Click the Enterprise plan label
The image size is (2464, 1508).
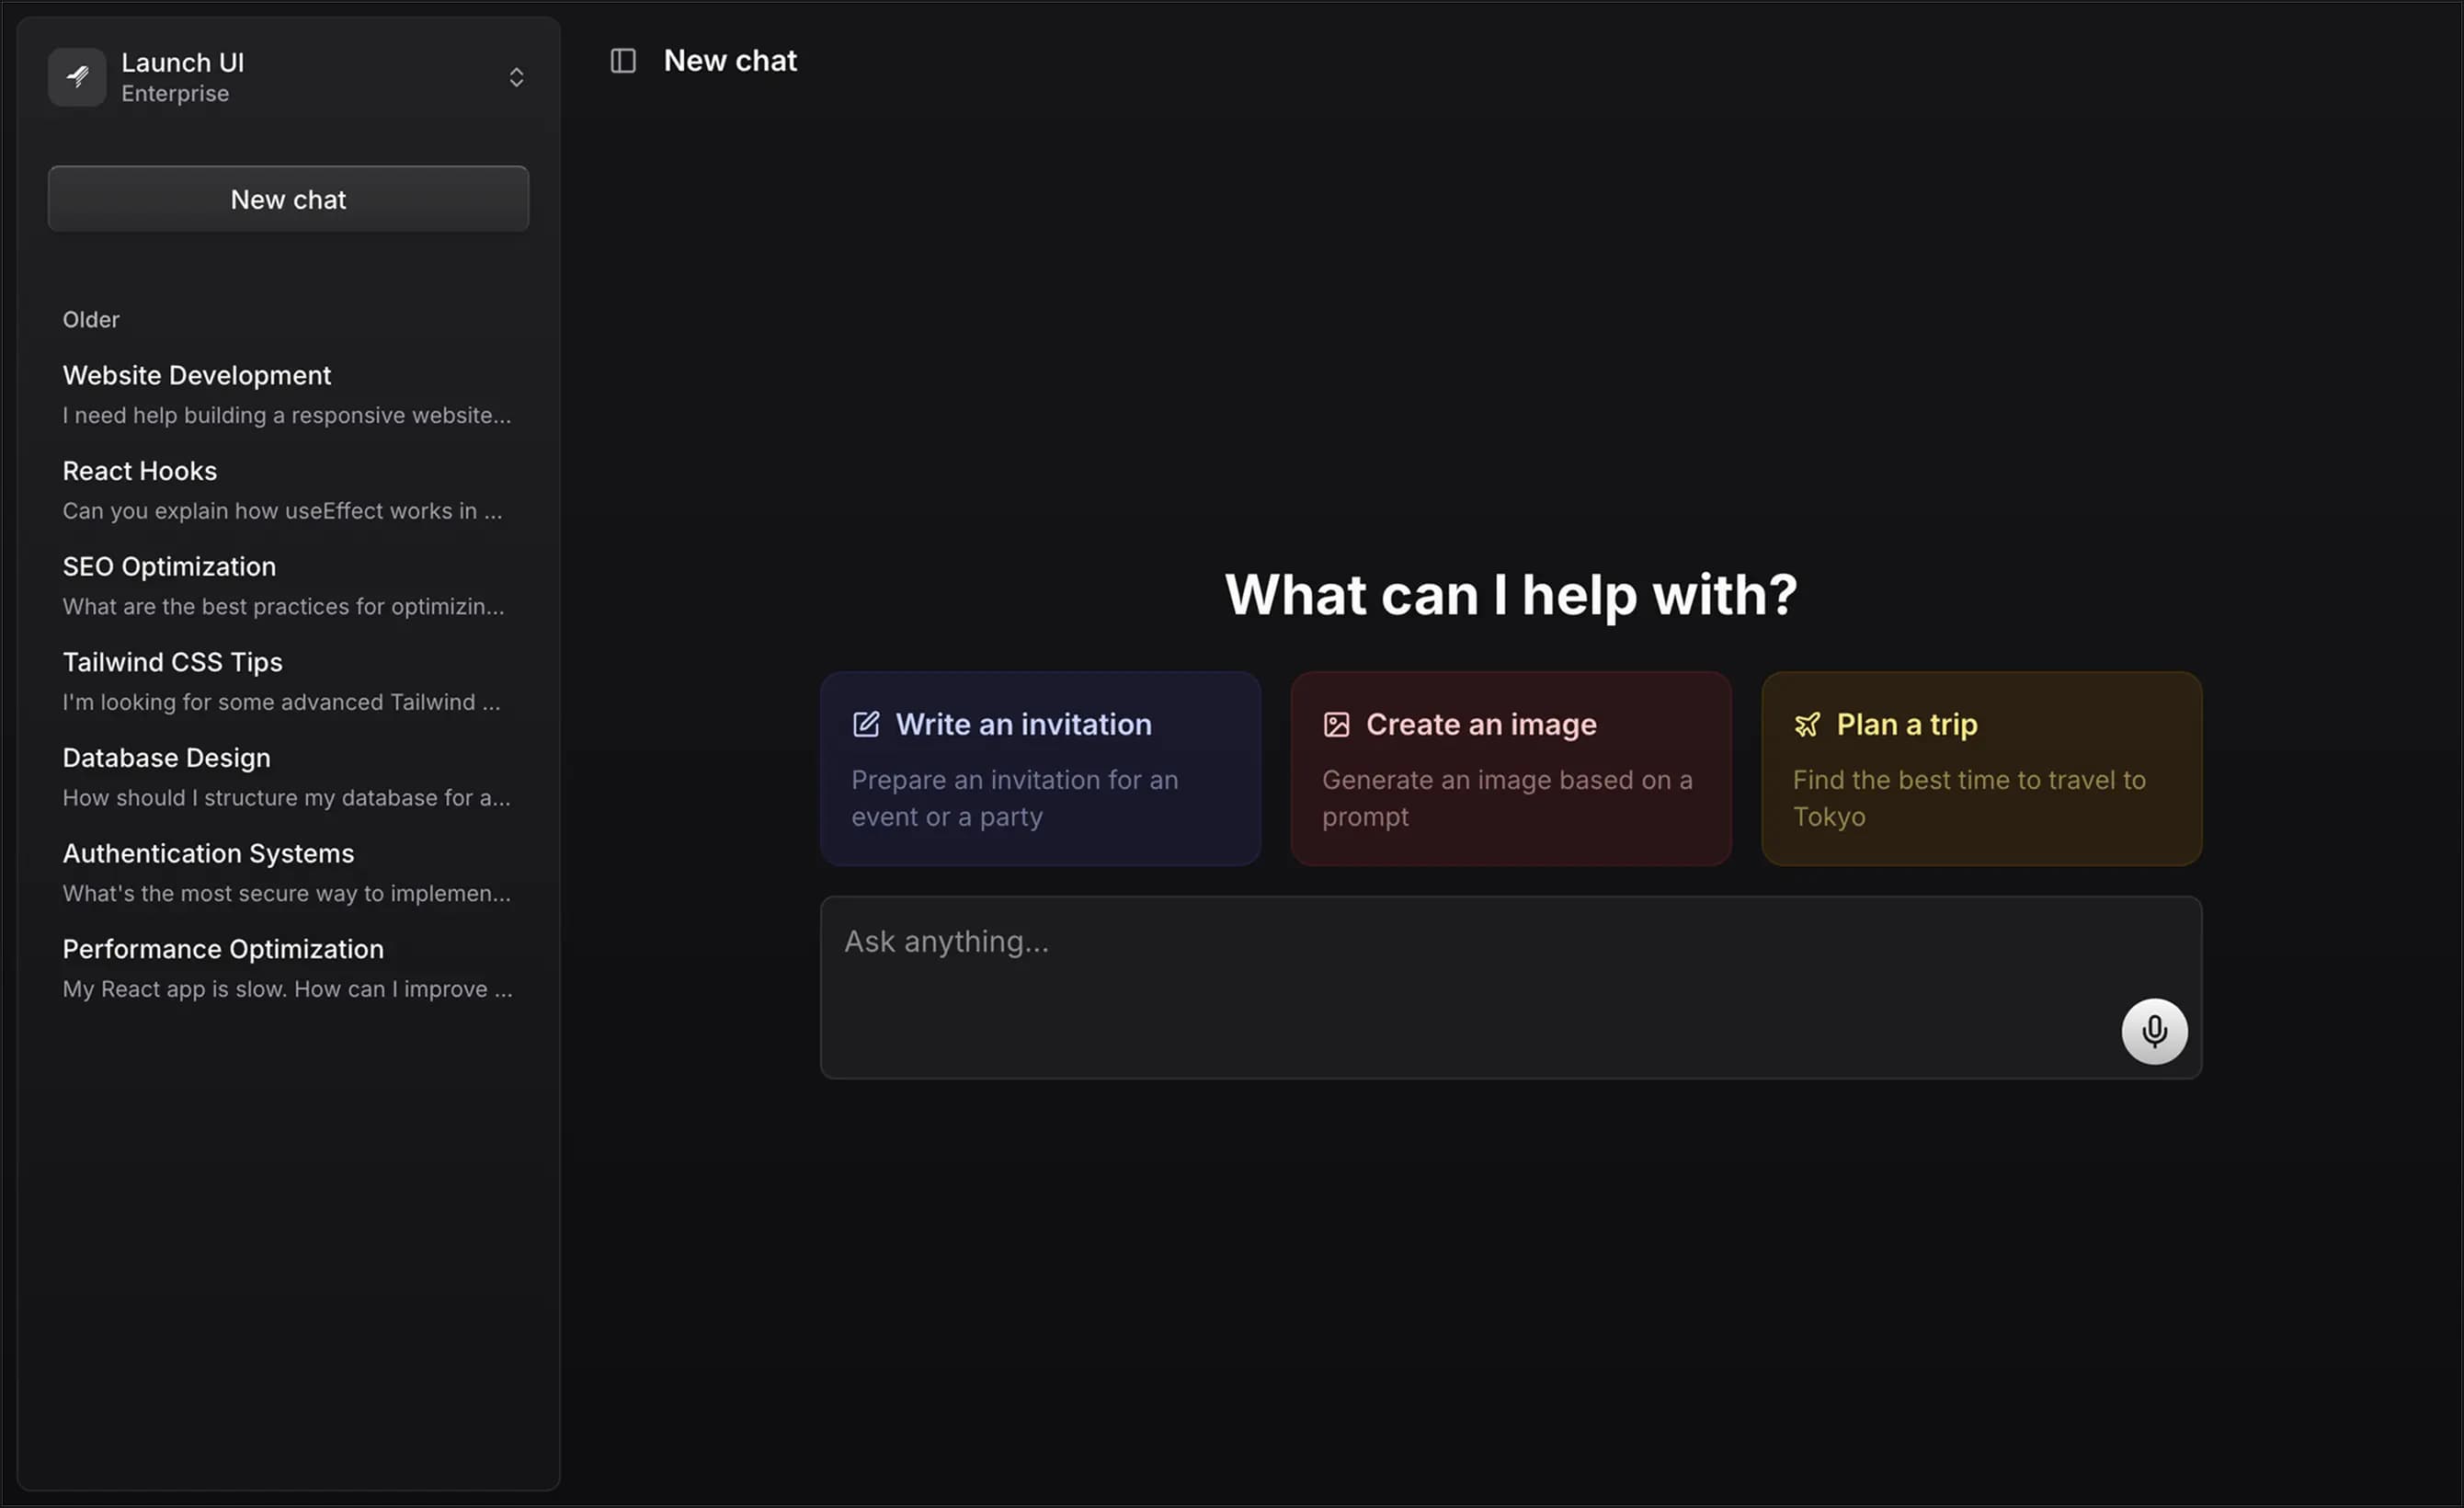pyautogui.click(x=175, y=93)
